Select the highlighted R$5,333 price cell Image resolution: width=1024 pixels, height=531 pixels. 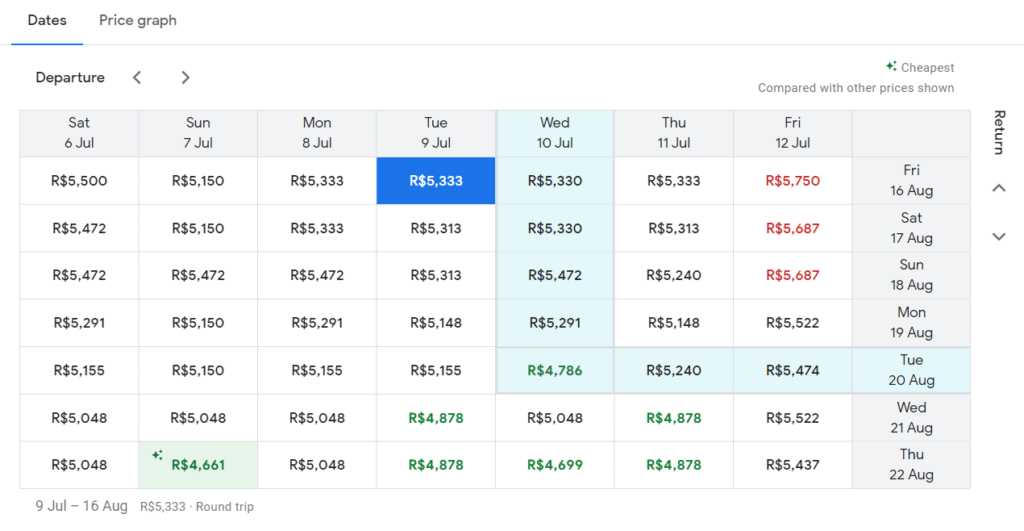436,181
